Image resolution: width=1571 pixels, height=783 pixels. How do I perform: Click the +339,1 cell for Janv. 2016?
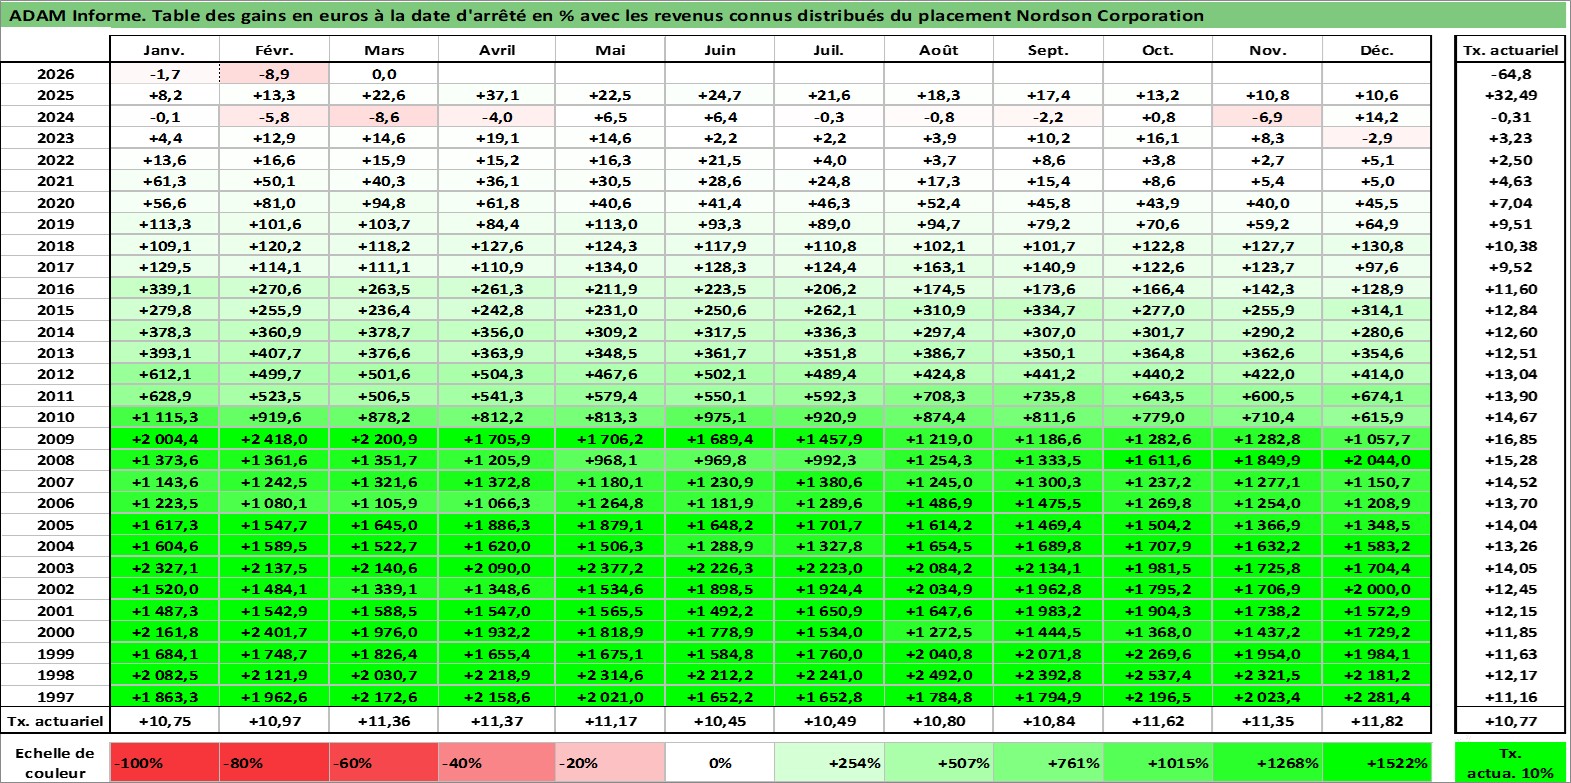click(164, 289)
